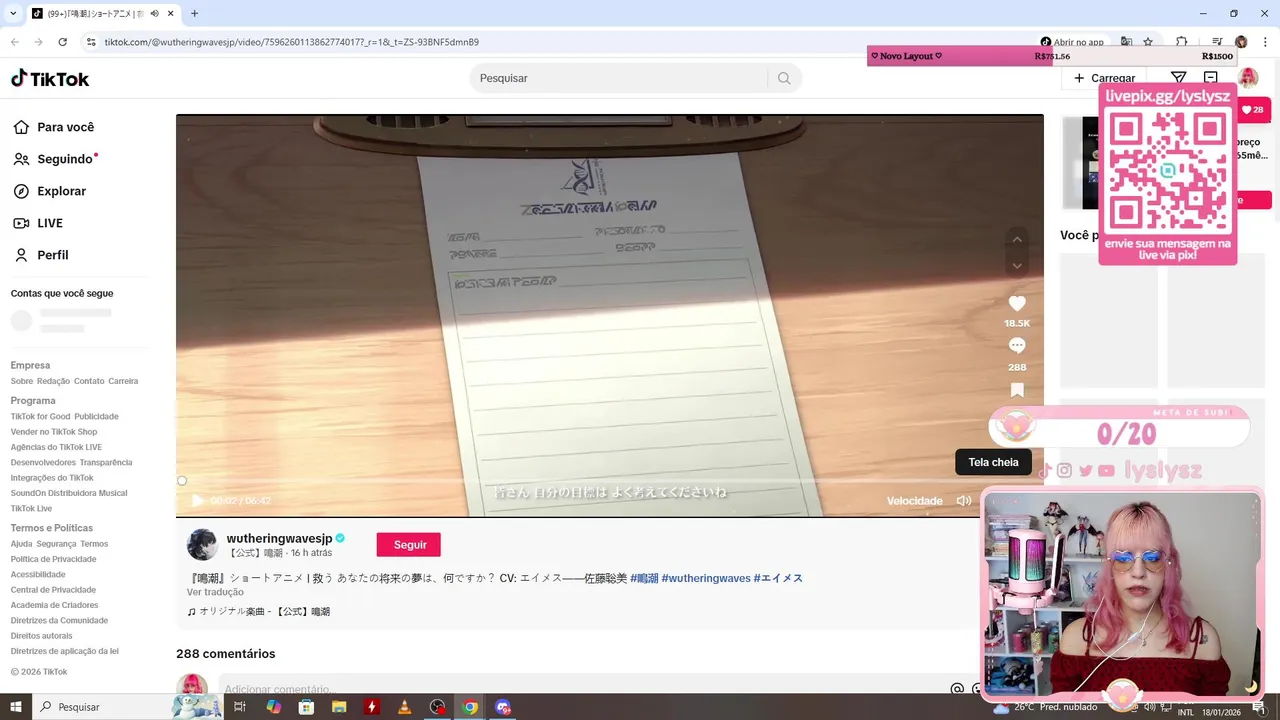
Task: Reload the page
Action: click(62, 42)
